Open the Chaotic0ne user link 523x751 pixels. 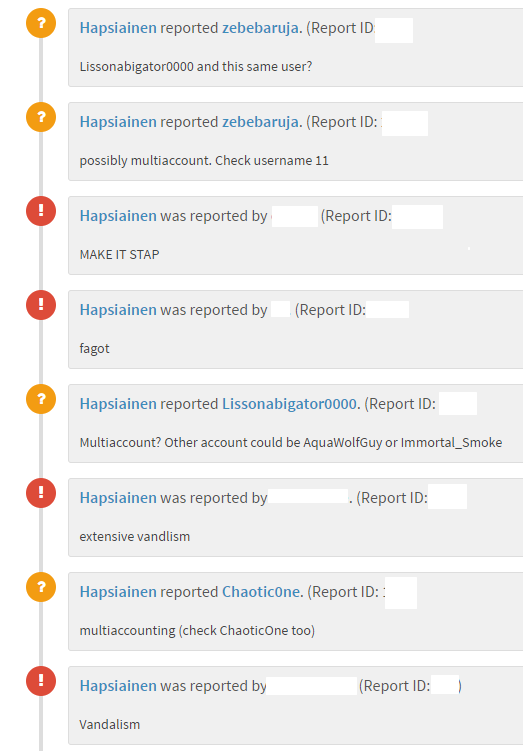tap(261, 592)
